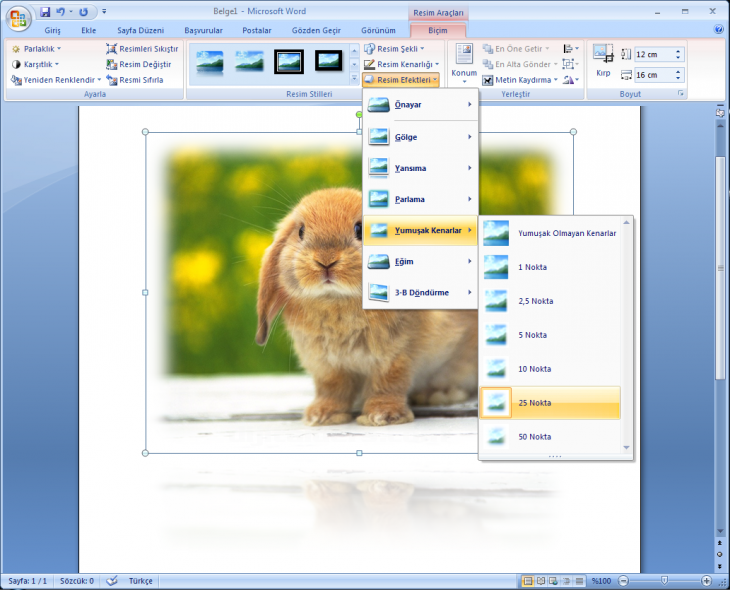Screen dimensions: 730x590
Task: Open the Başvurular tab
Action: 203,30
